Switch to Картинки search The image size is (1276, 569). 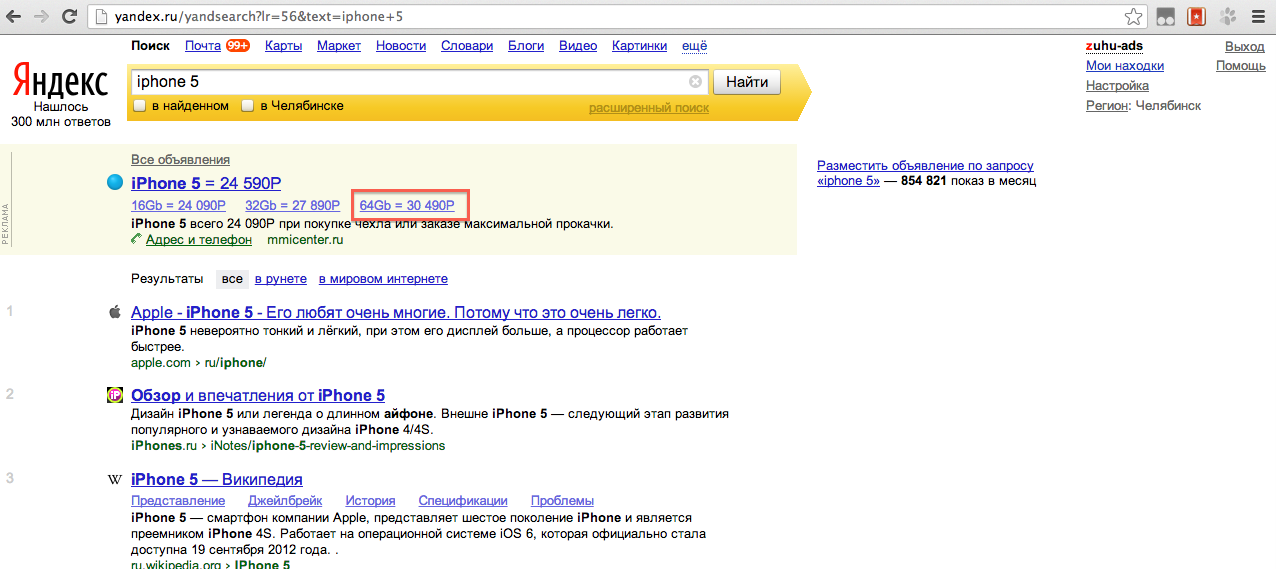(x=639, y=46)
